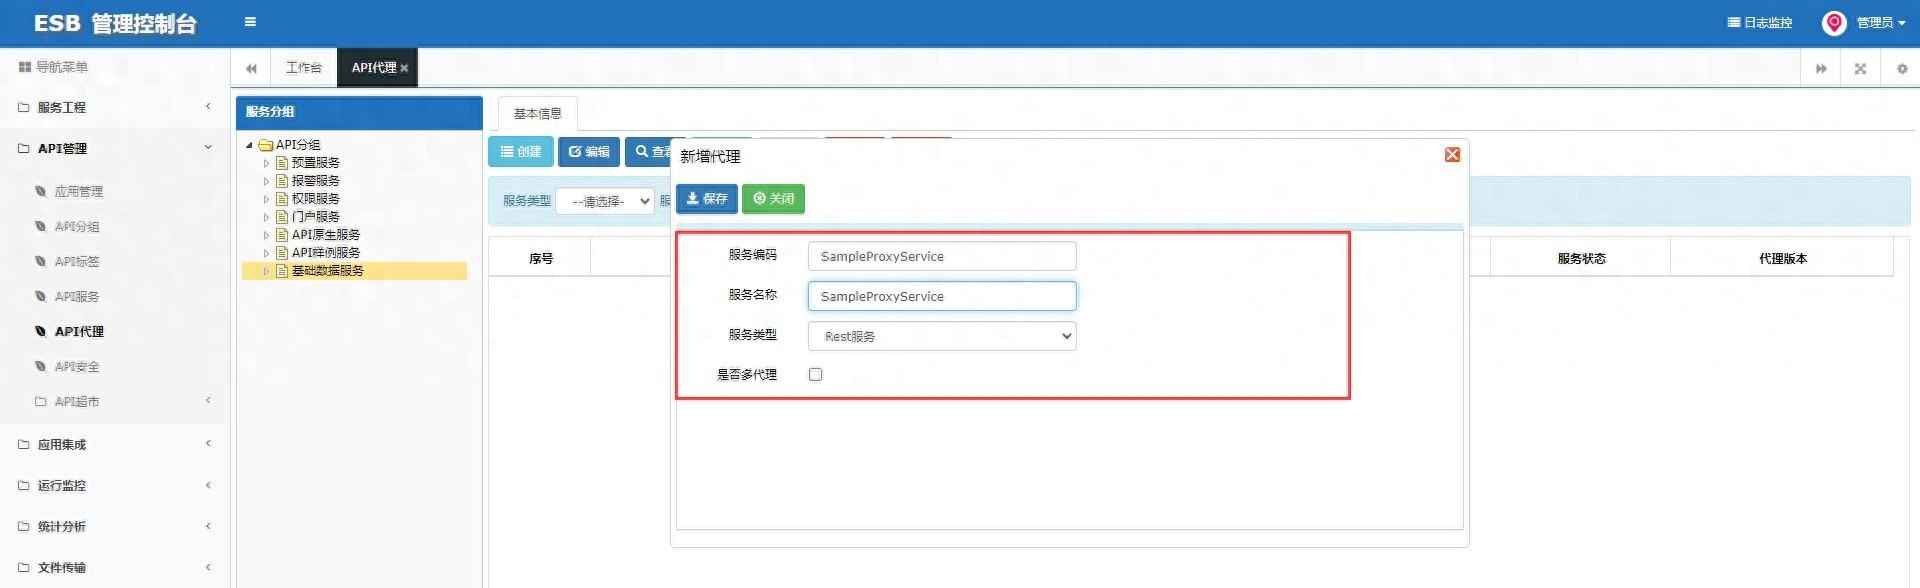This screenshot has height=588, width=1920.
Task: Open API分组 in the sidebar
Action: 76,226
